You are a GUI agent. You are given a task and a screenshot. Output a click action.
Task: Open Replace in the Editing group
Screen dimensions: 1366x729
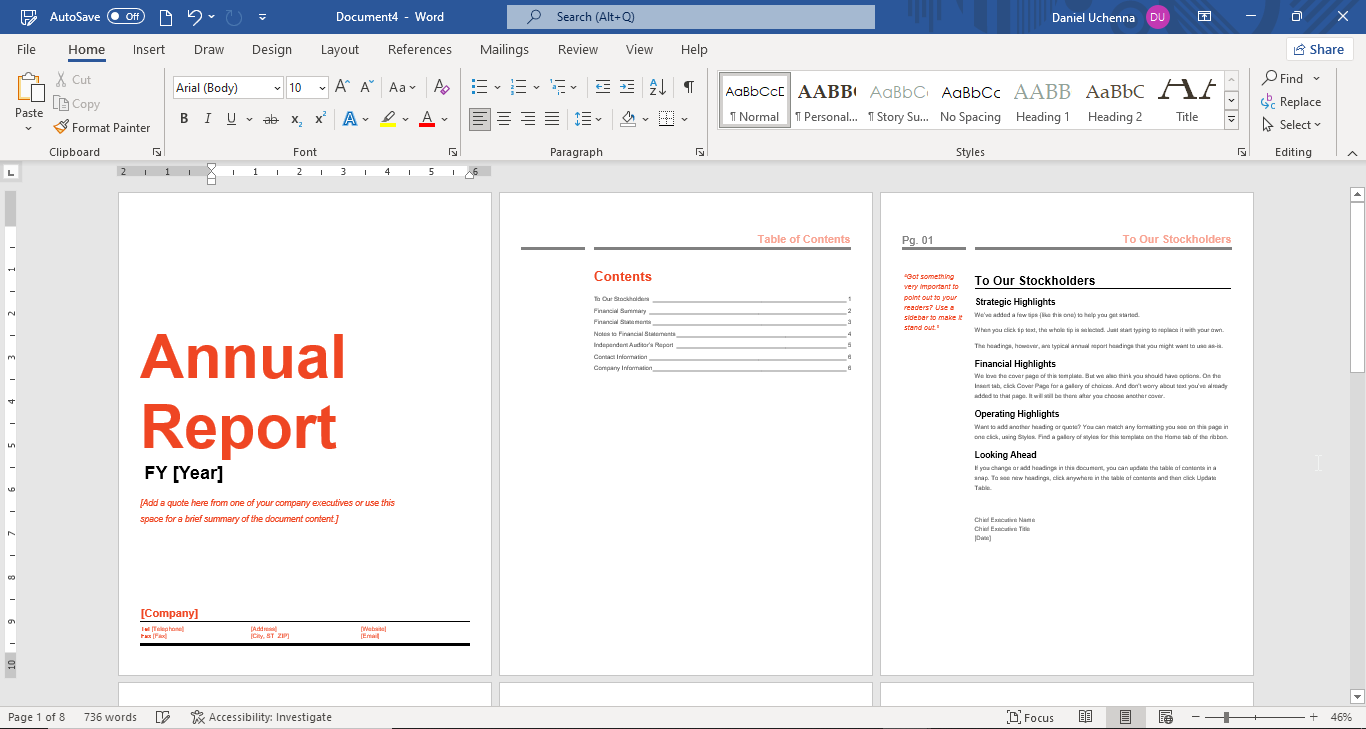pyautogui.click(x=1292, y=101)
